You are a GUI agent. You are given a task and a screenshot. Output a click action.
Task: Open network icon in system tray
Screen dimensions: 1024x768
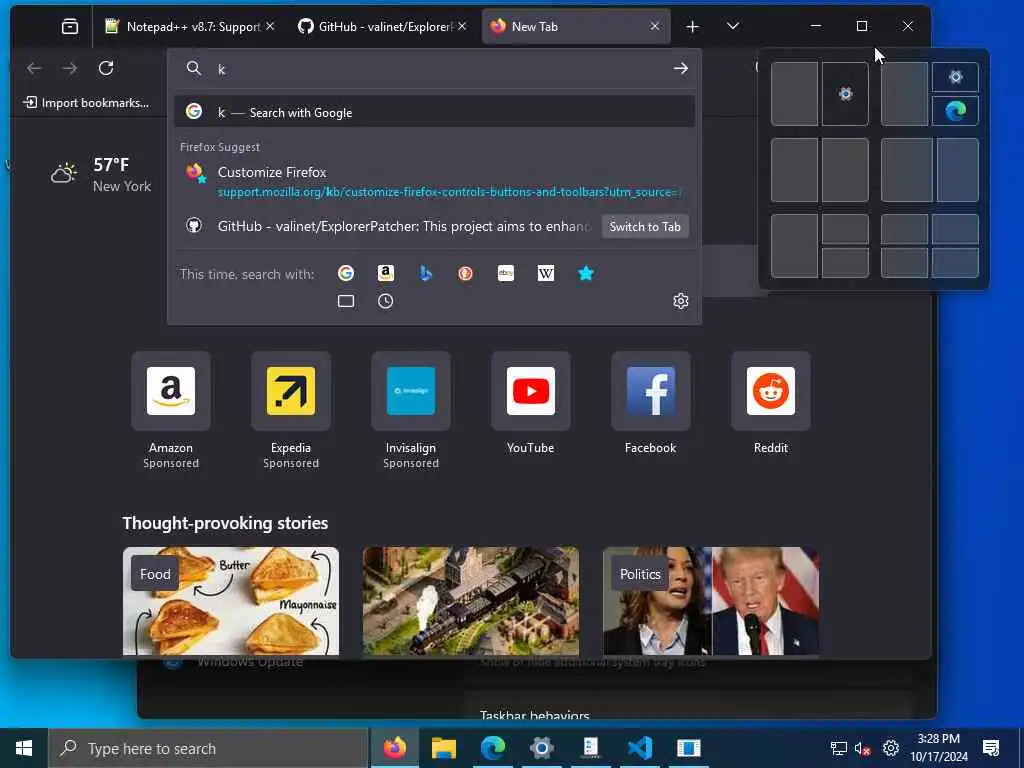coord(839,748)
